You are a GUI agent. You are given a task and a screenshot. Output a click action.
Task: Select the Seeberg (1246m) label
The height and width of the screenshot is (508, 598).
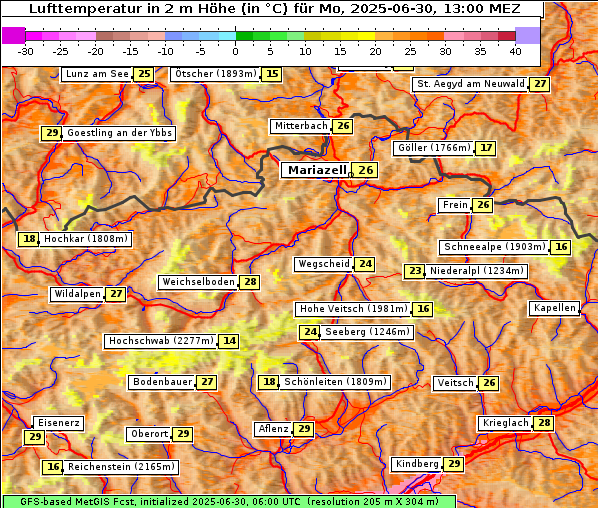pyautogui.click(x=367, y=332)
